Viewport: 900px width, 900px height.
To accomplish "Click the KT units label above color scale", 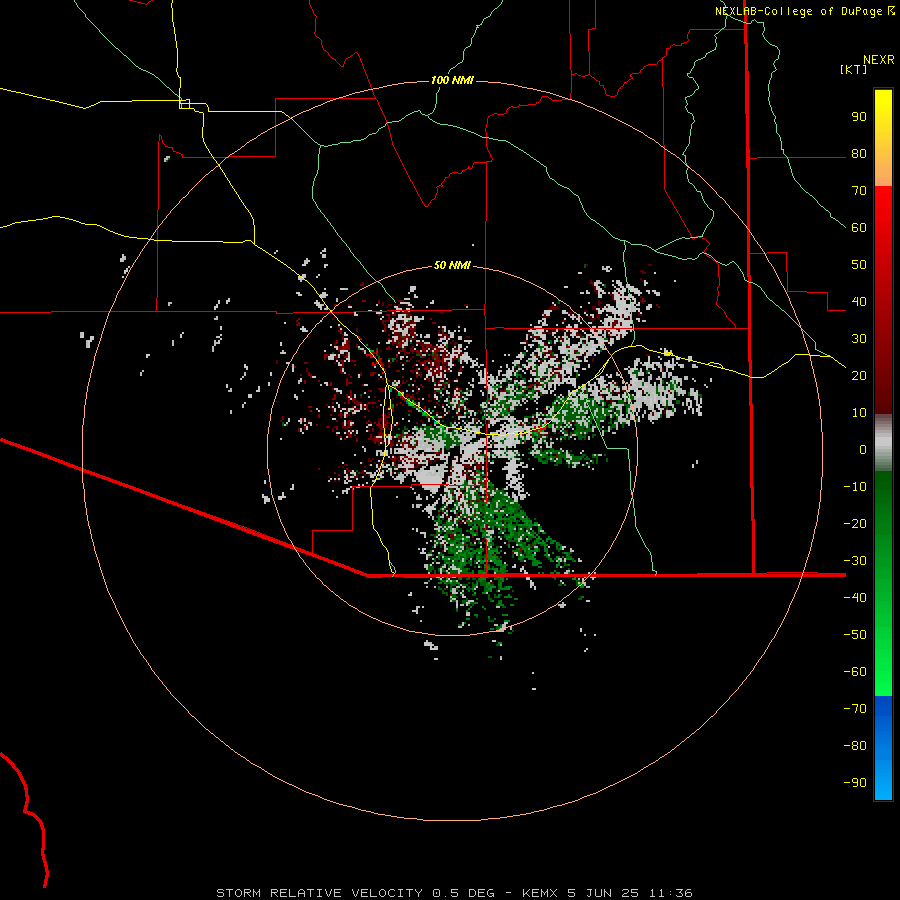I will [854, 69].
